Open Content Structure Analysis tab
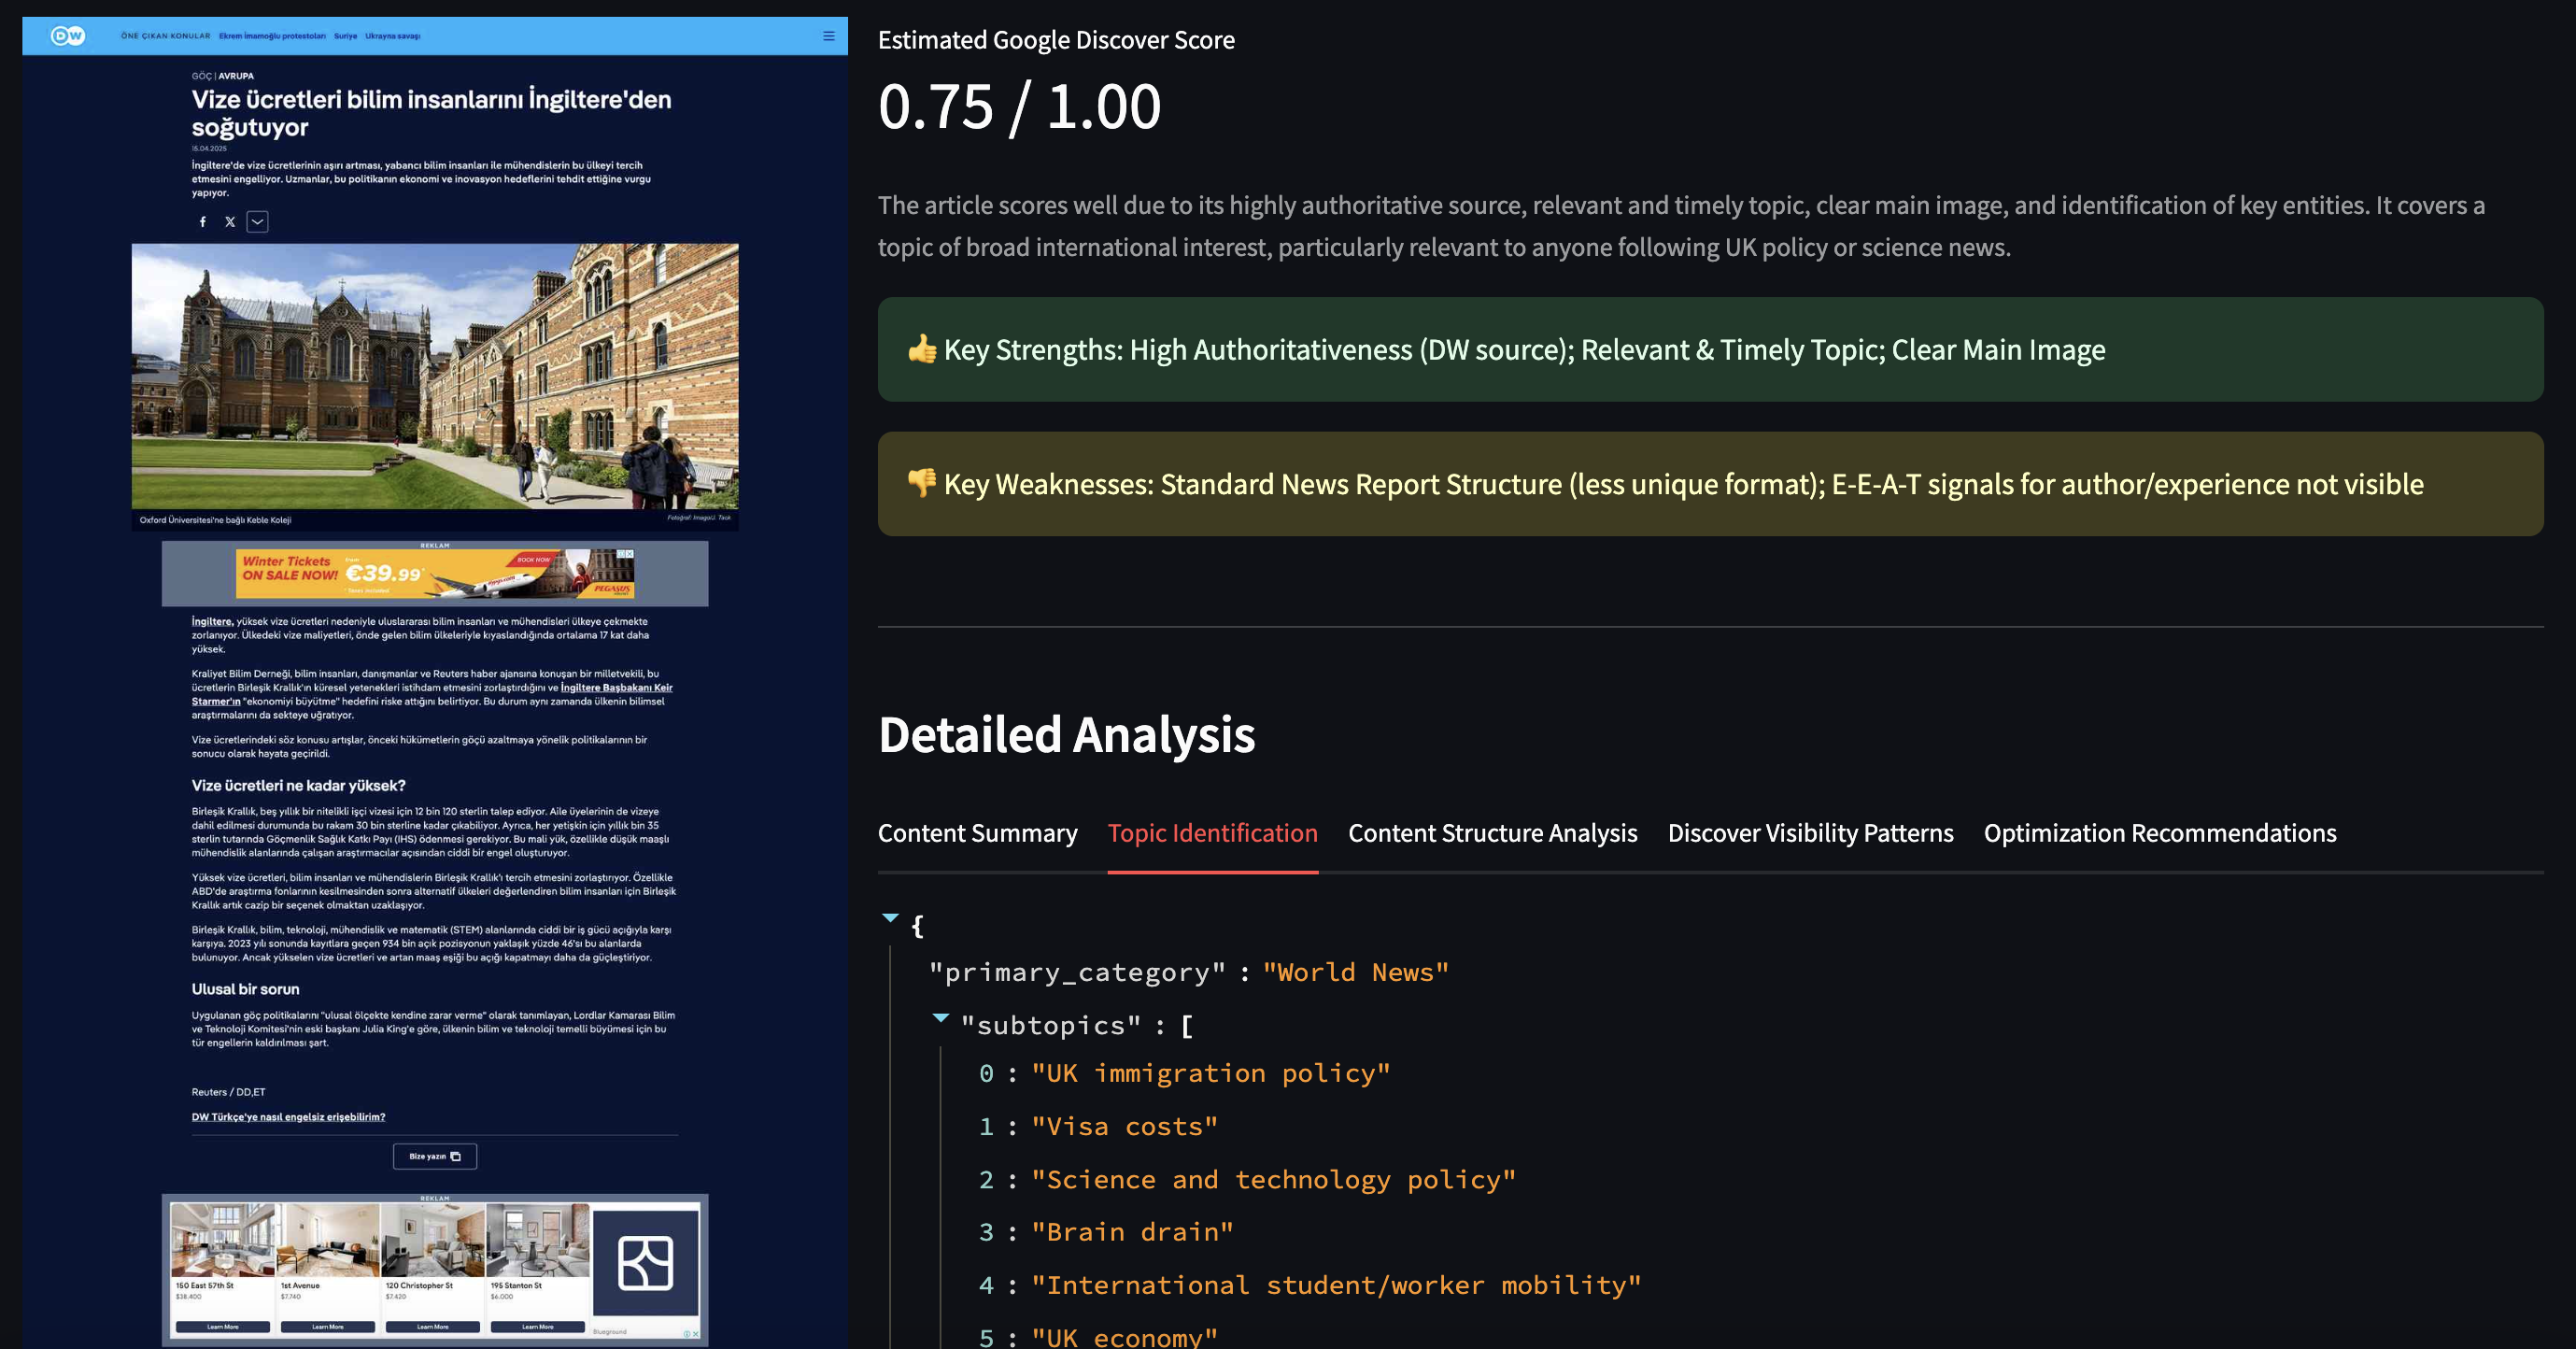This screenshot has width=2576, height=1349. [x=1492, y=833]
